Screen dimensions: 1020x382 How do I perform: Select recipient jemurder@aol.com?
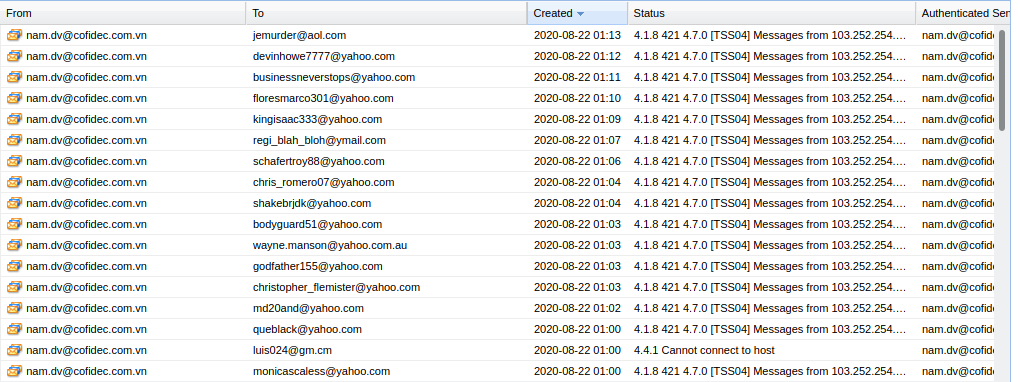[x=299, y=35]
